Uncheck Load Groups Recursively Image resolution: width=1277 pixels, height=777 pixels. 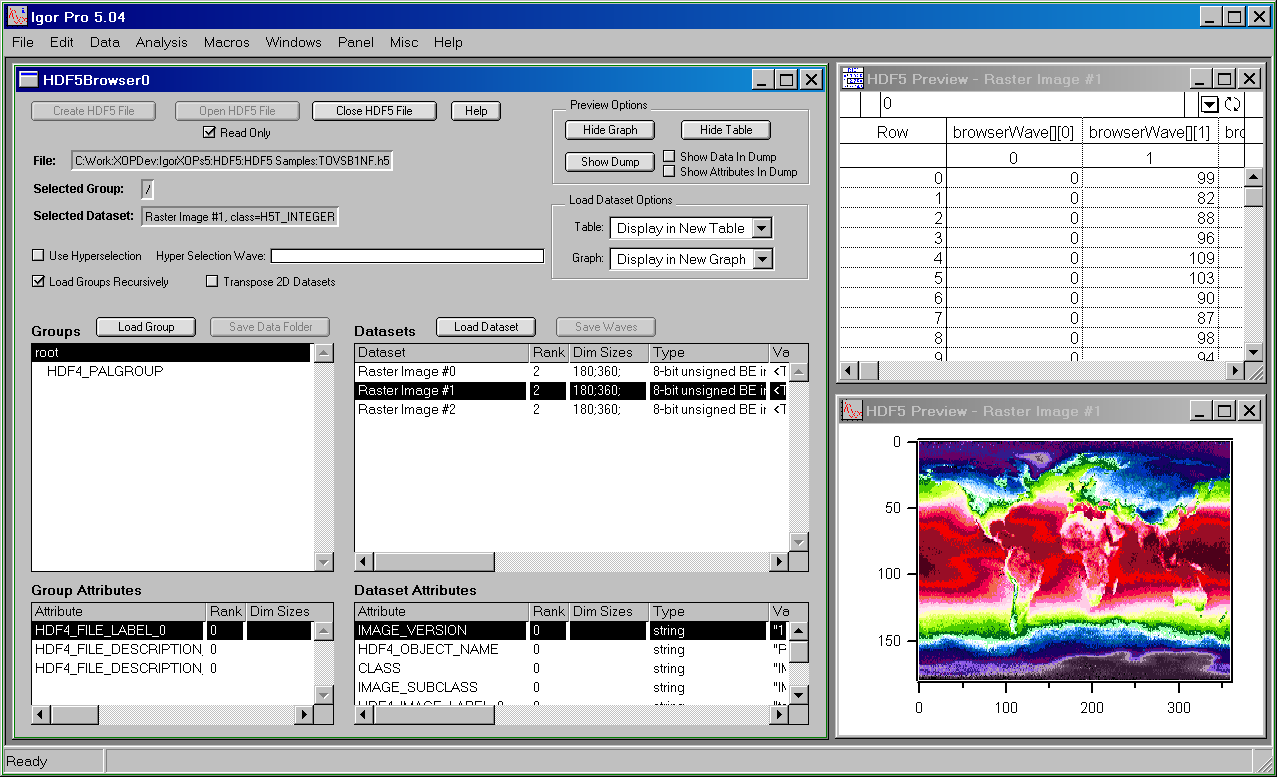pos(39,281)
